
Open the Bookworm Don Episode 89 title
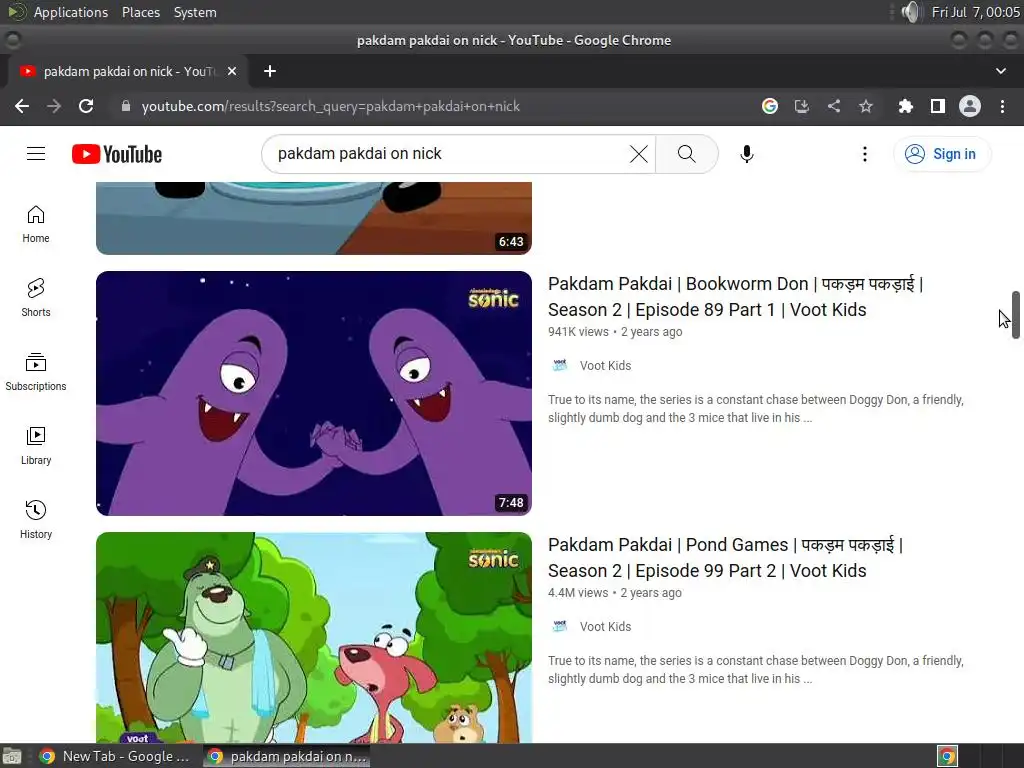pyautogui.click(x=735, y=296)
